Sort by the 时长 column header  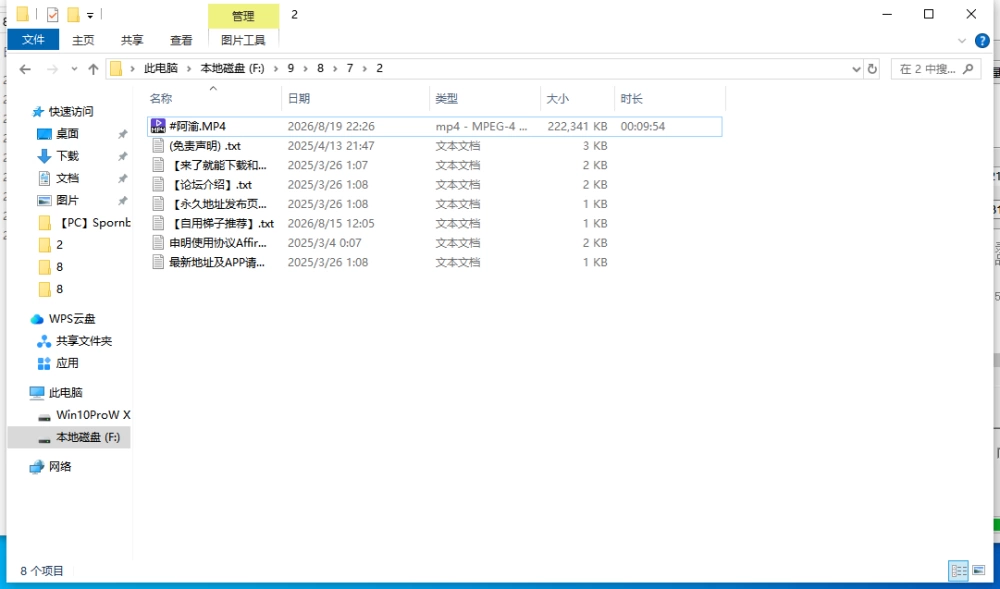point(670,99)
